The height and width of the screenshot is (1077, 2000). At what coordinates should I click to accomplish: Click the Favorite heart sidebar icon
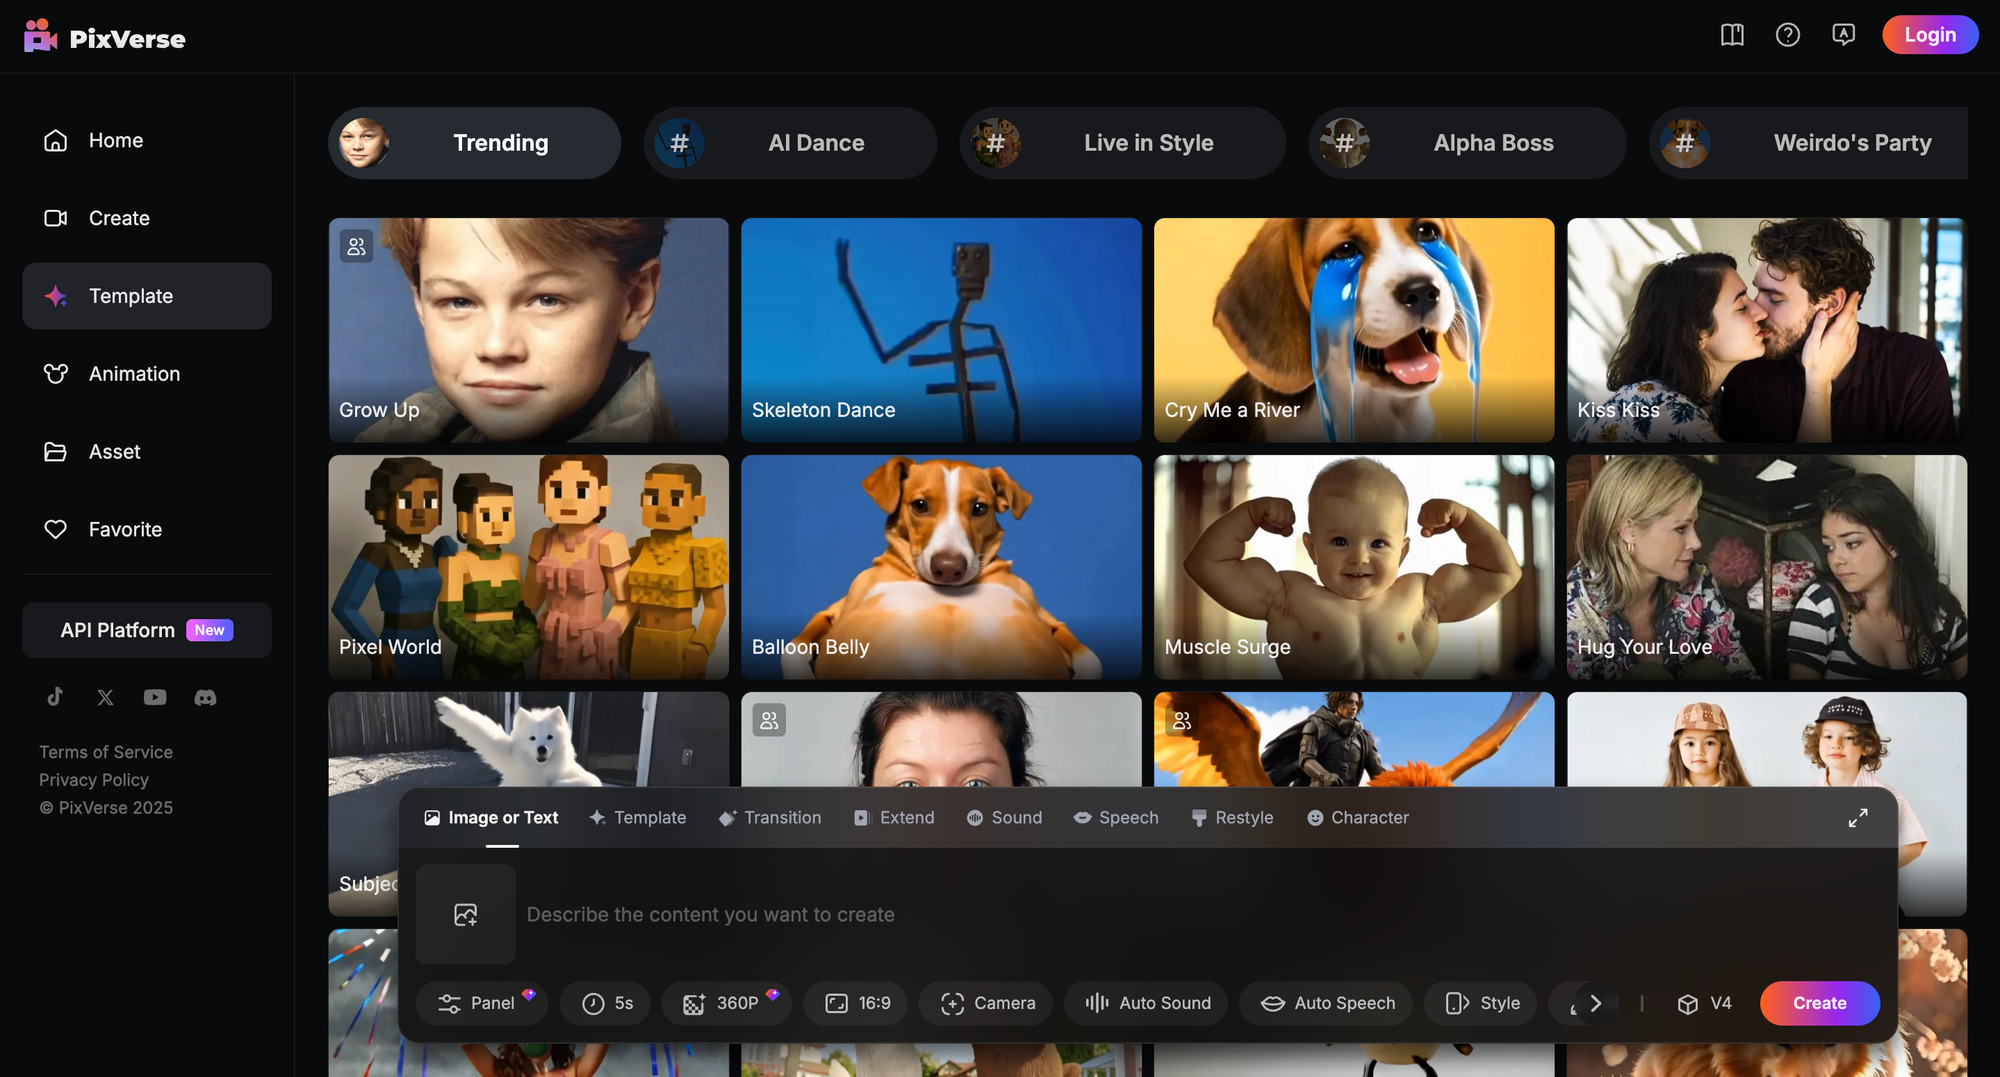pos(56,530)
